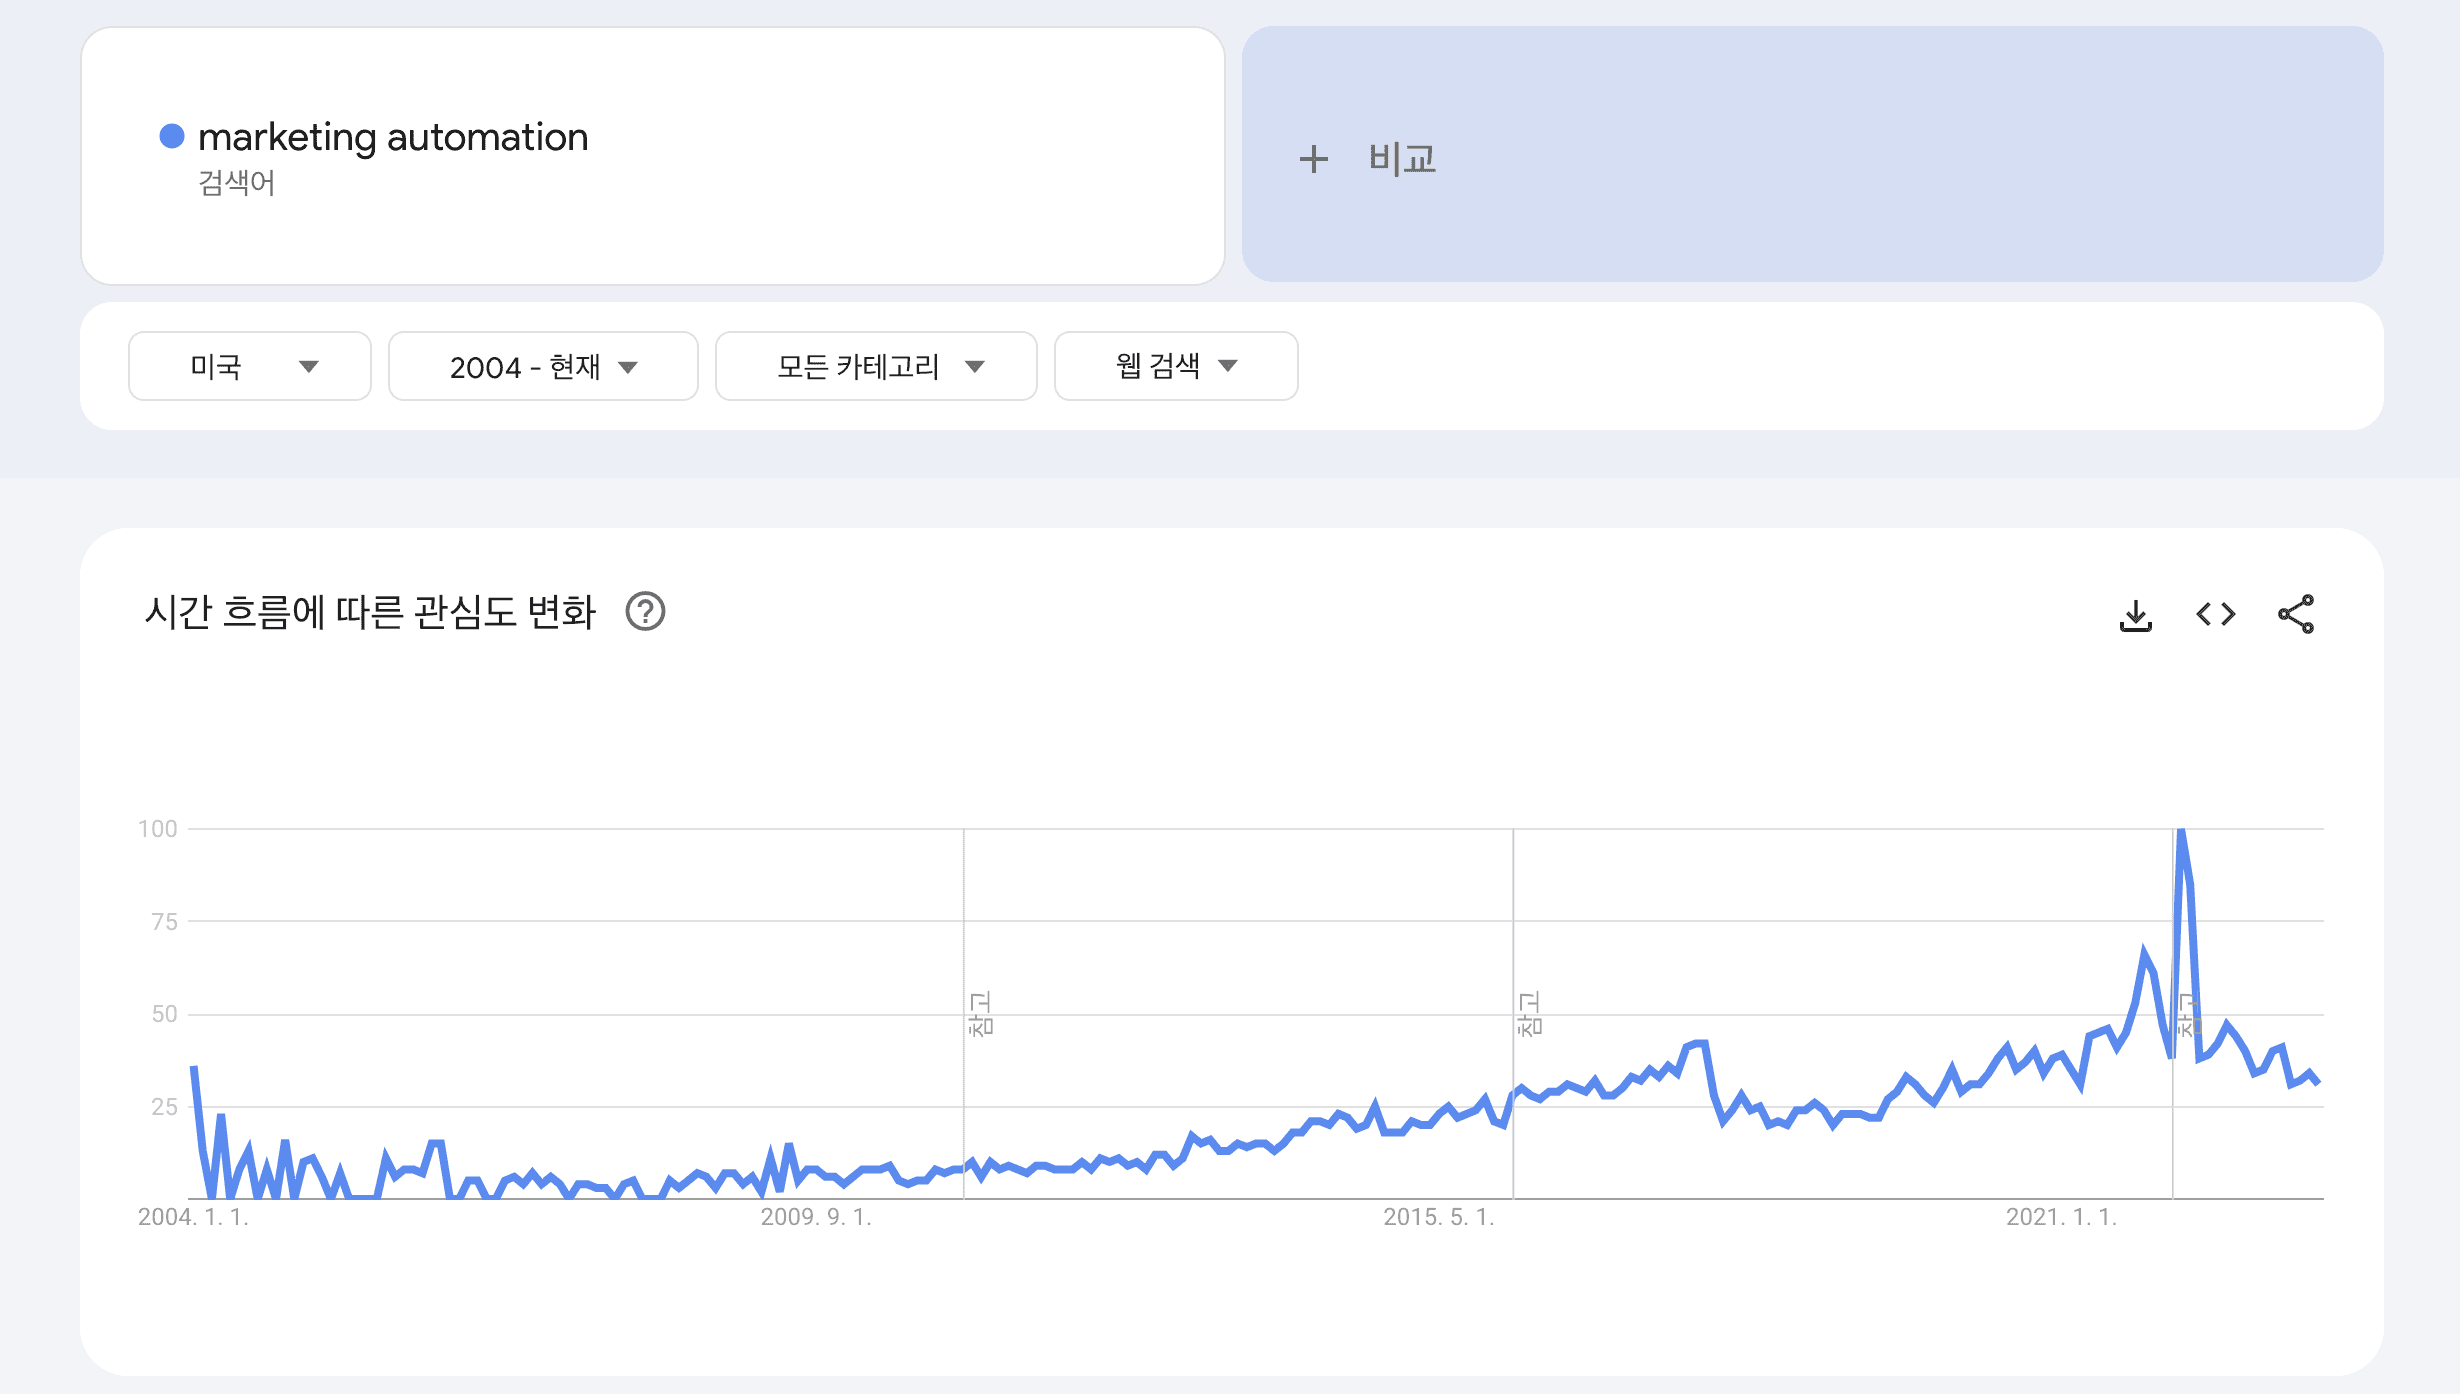Click the share icon on chart

click(x=2295, y=614)
